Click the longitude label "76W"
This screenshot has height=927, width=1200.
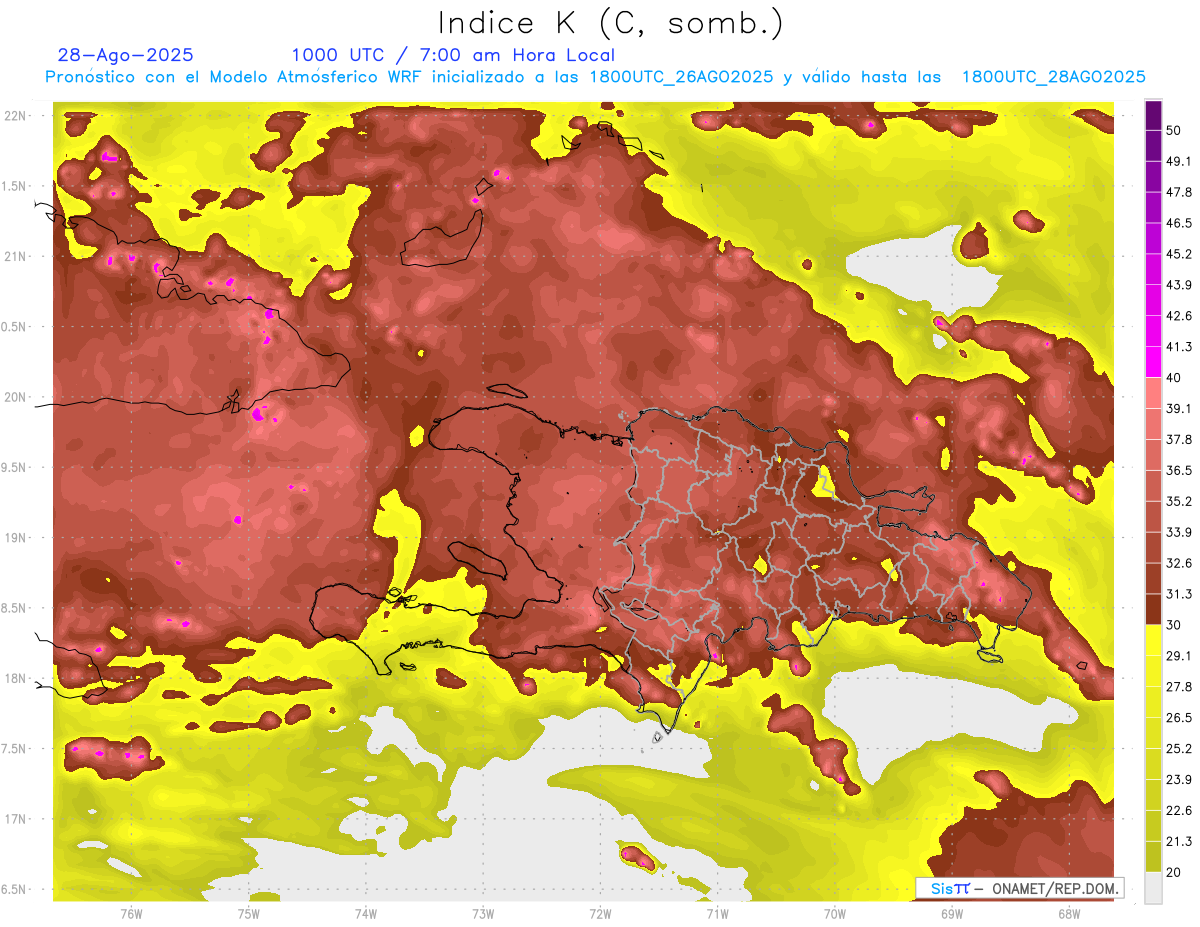[131, 913]
